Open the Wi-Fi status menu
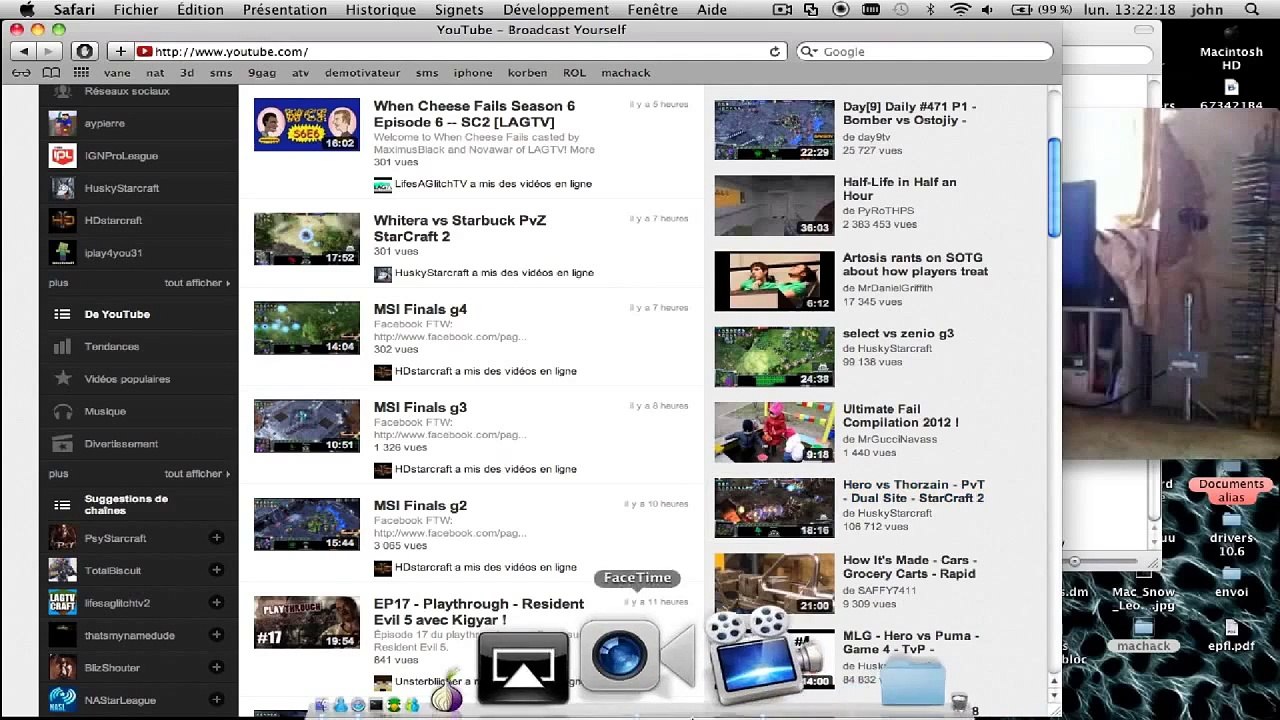 click(x=961, y=10)
